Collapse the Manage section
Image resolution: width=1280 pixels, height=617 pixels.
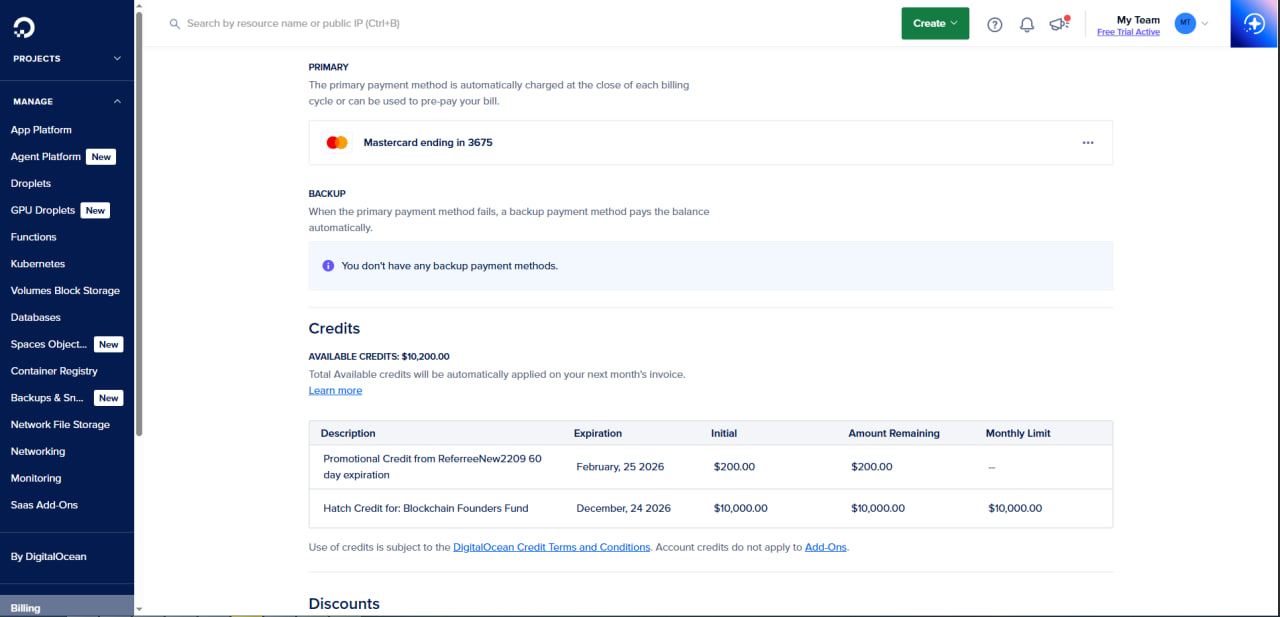117,101
